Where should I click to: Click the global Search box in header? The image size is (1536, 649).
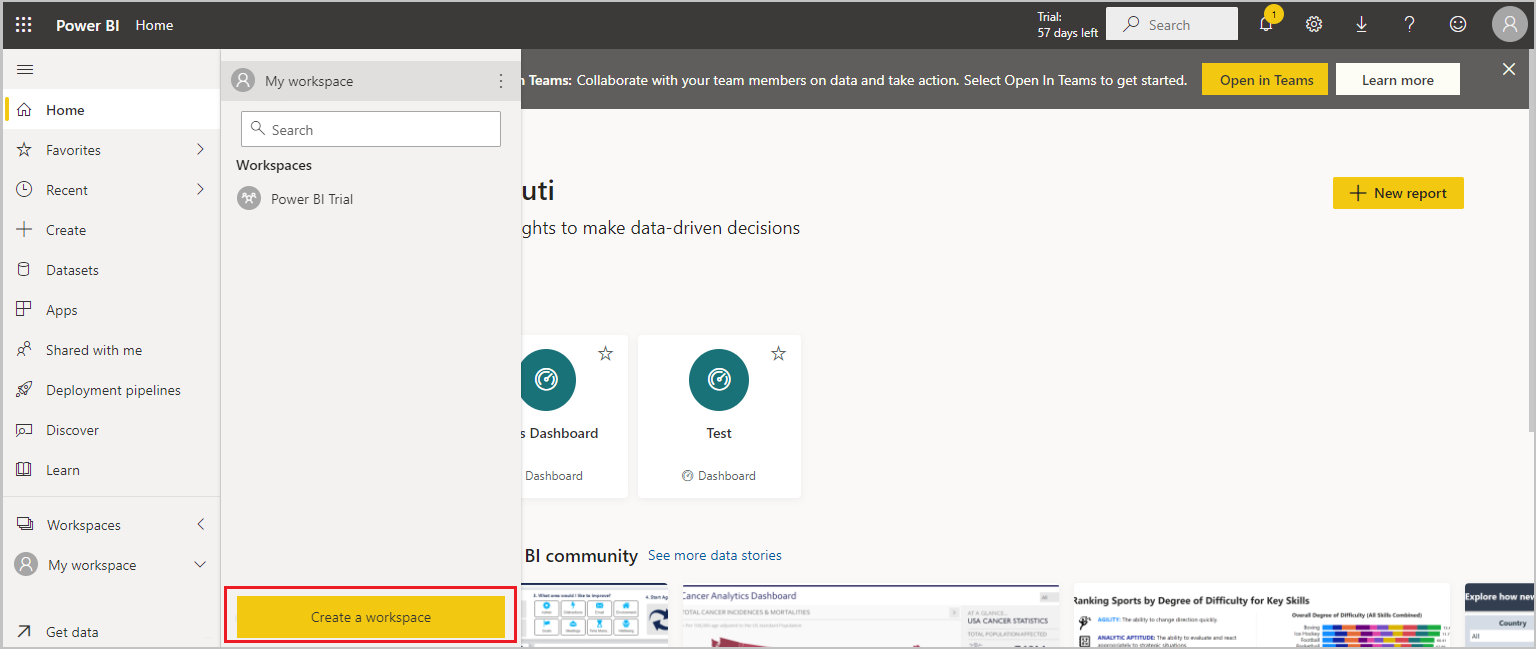tap(1172, 24)
